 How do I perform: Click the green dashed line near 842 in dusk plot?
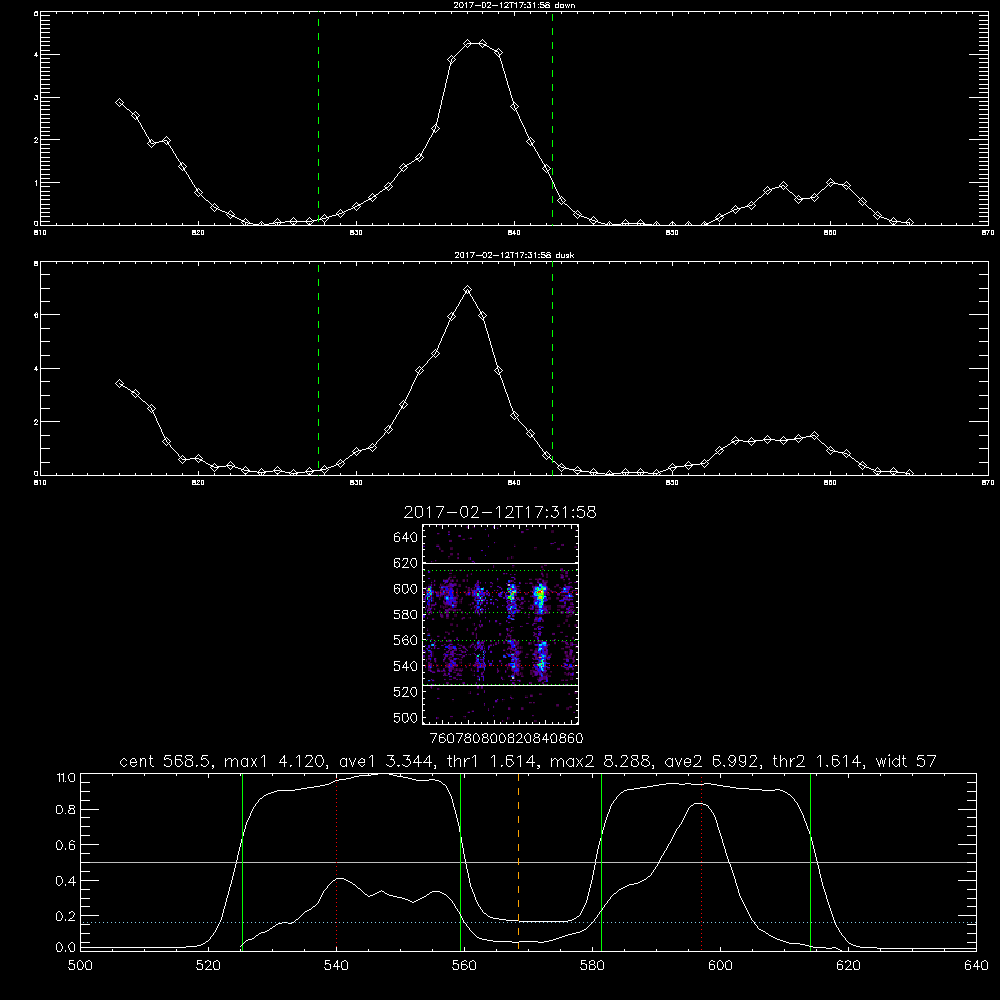coord(552,368)
